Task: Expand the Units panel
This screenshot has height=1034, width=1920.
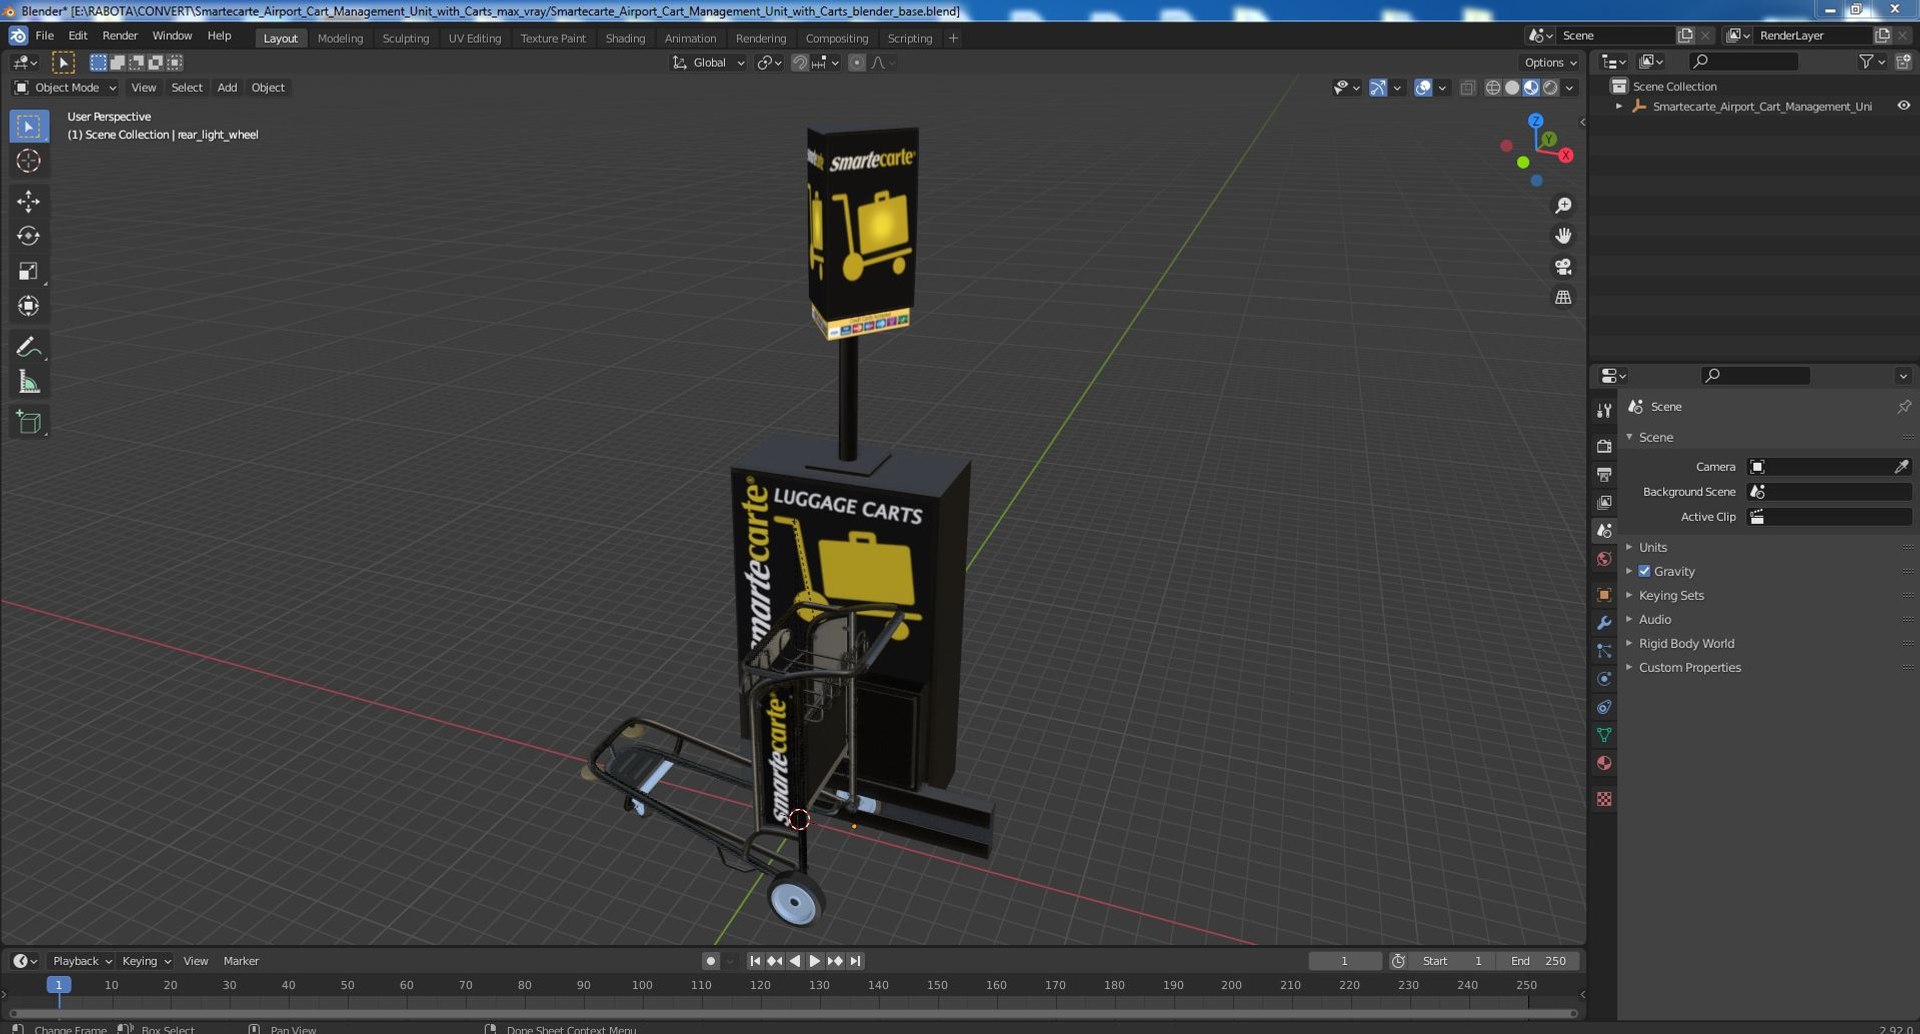Action: click(x=1652, y=547)
